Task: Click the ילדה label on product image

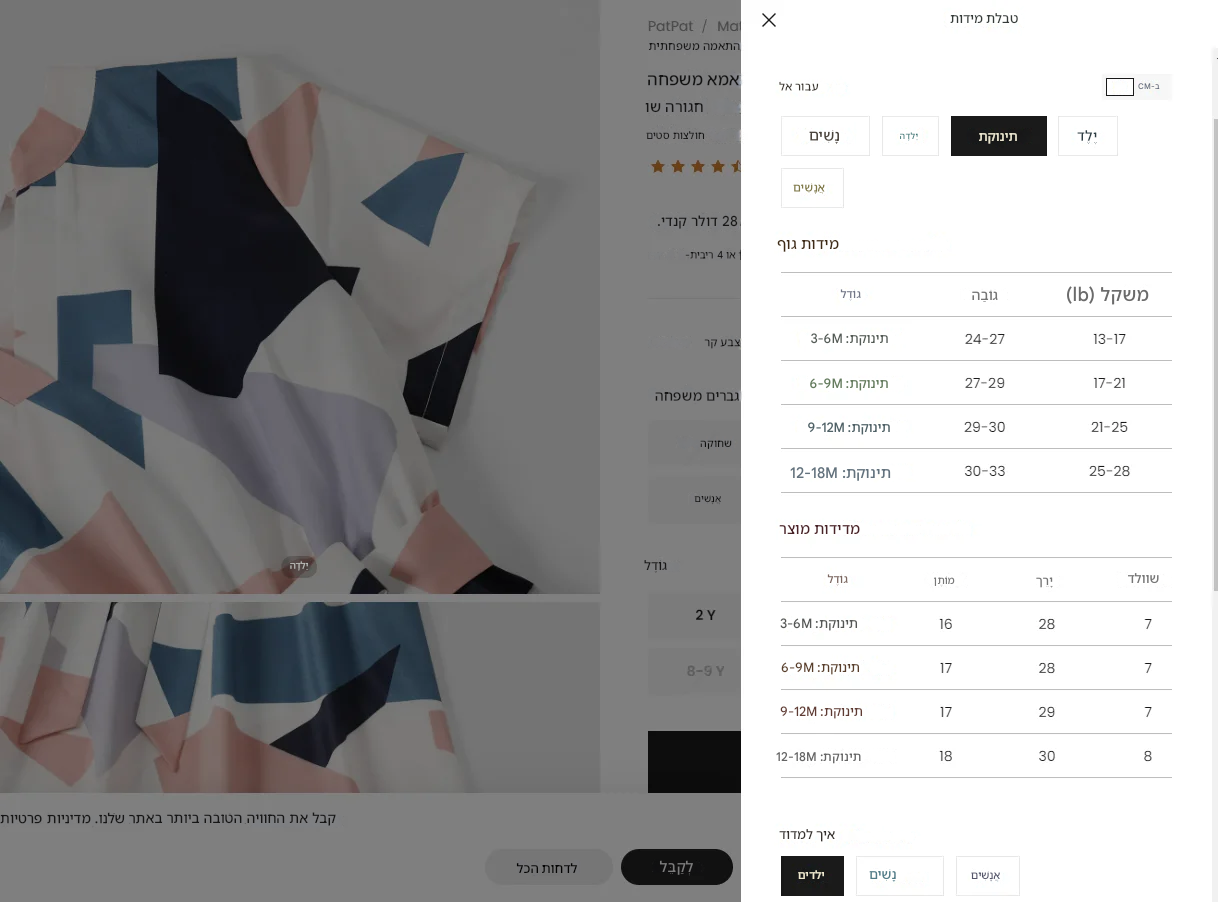Action: coord(300,566)
